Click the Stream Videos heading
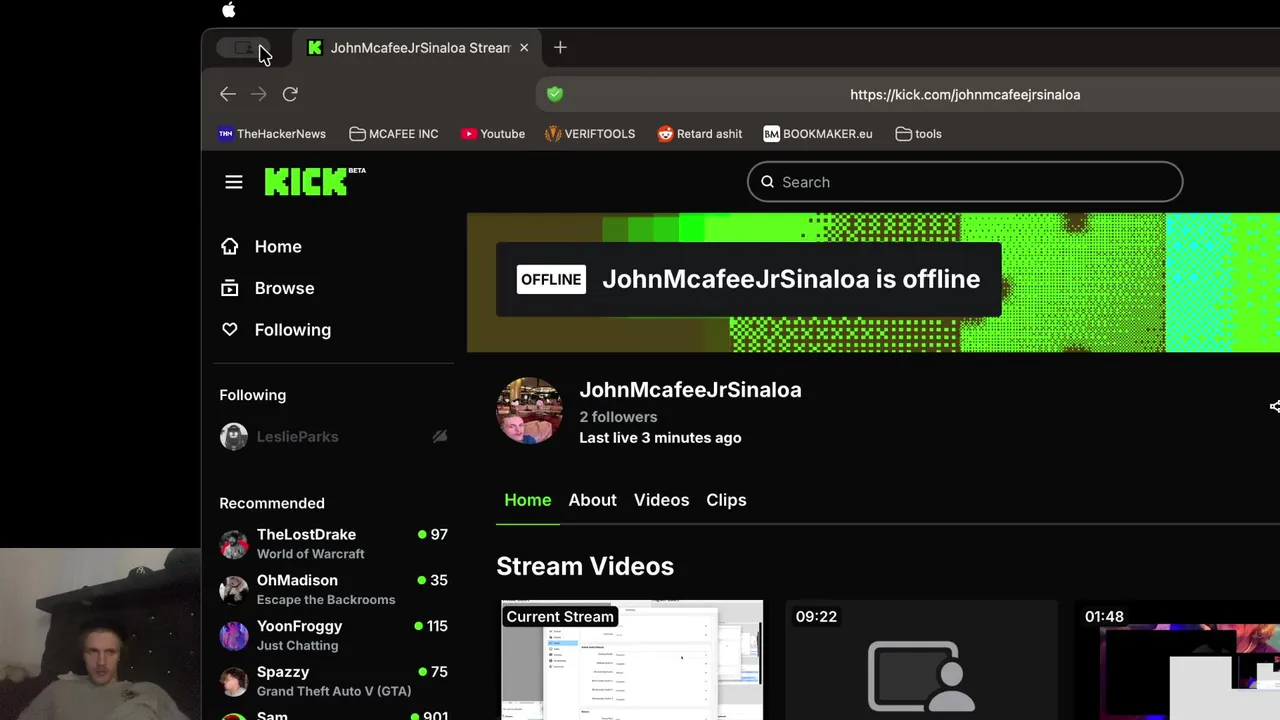1280x720 pixels. [585, 566]
